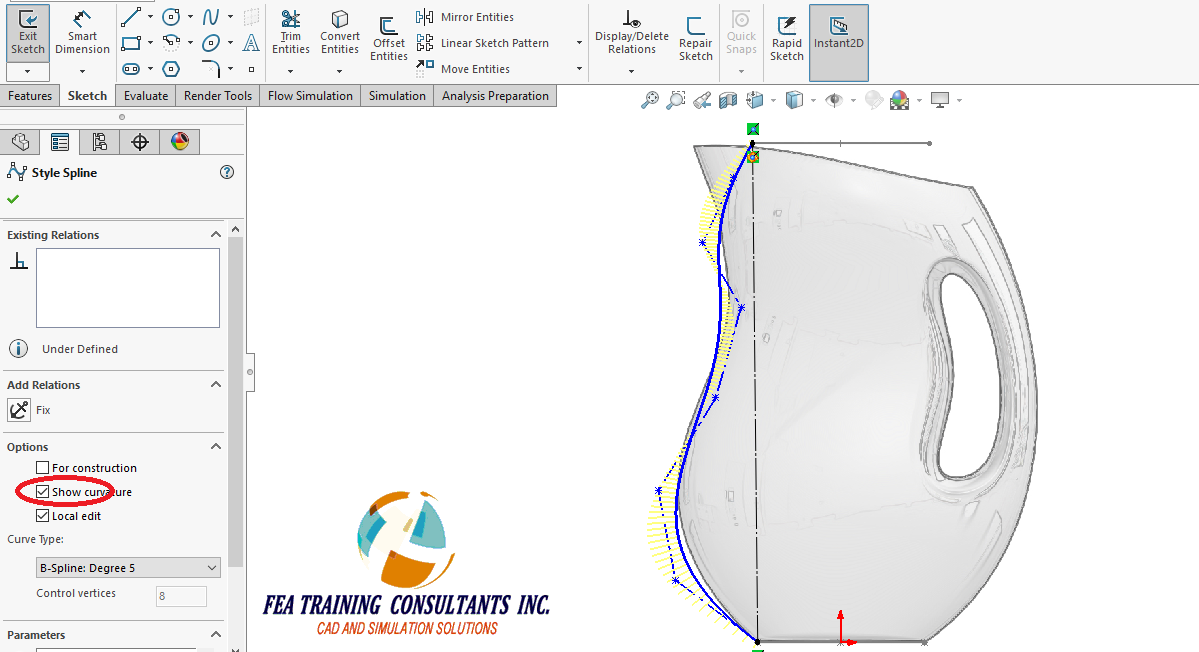This screenshot has width=1199, height=652.
Task: Switch to the Evaluate tab
Action: pos(145,95)
